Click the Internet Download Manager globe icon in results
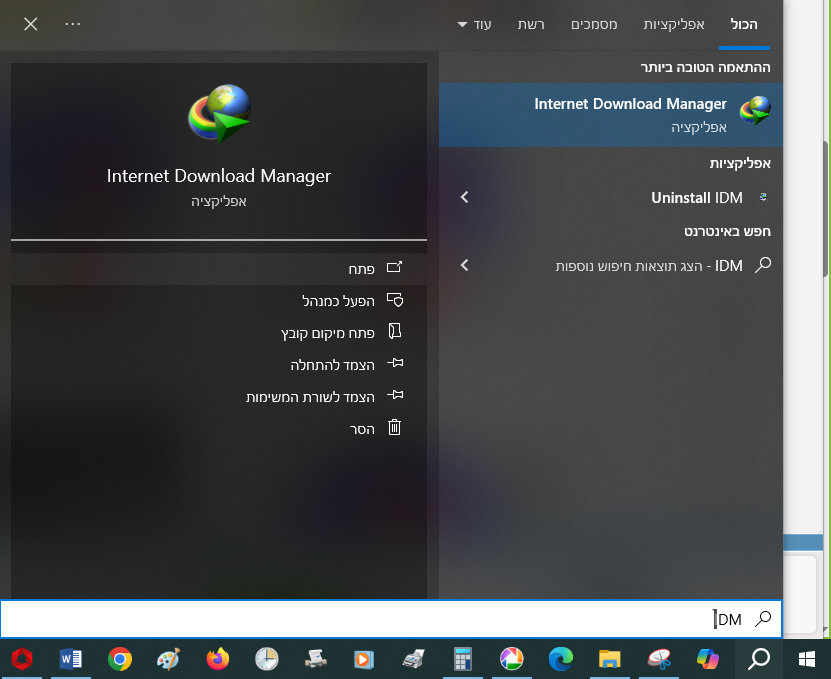Screen dimensions: 831x679 click(755, 110)
